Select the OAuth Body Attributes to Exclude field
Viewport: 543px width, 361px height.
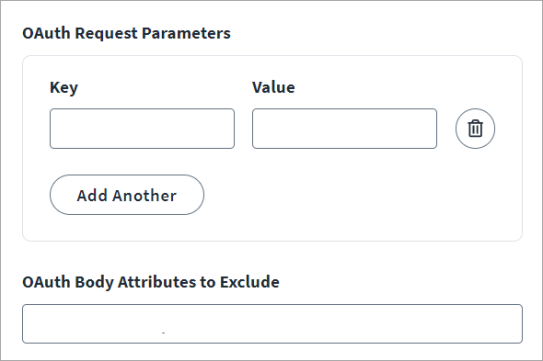(x=272, y=324)
